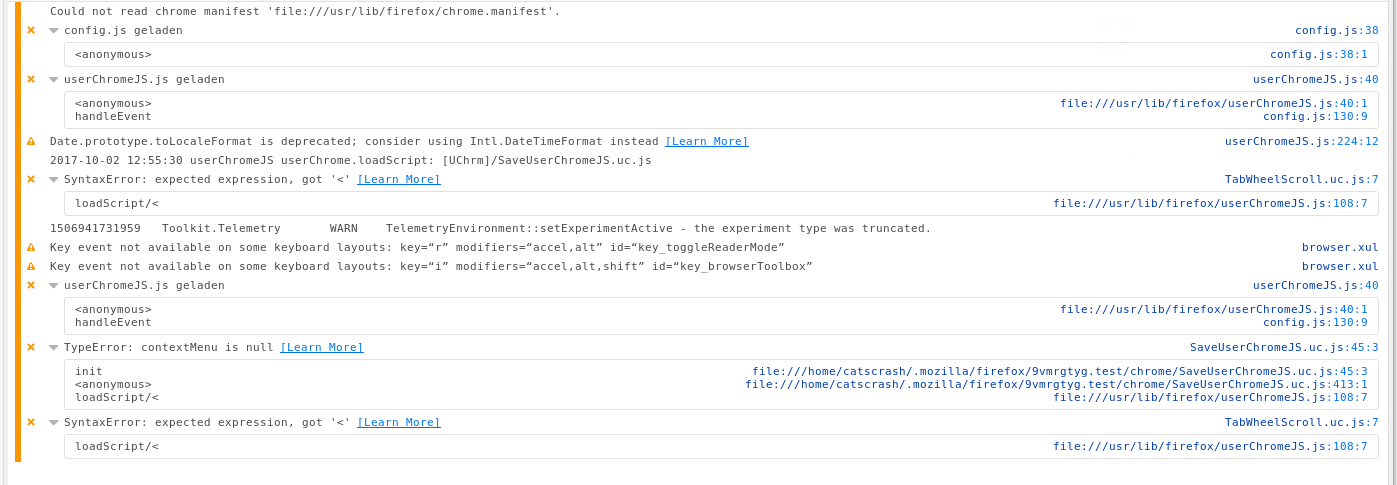Viewport: 1397px width, 485px height.
Task: Open browser.xul link on key_toggleReaderMode row
Action: [1339, 247]
